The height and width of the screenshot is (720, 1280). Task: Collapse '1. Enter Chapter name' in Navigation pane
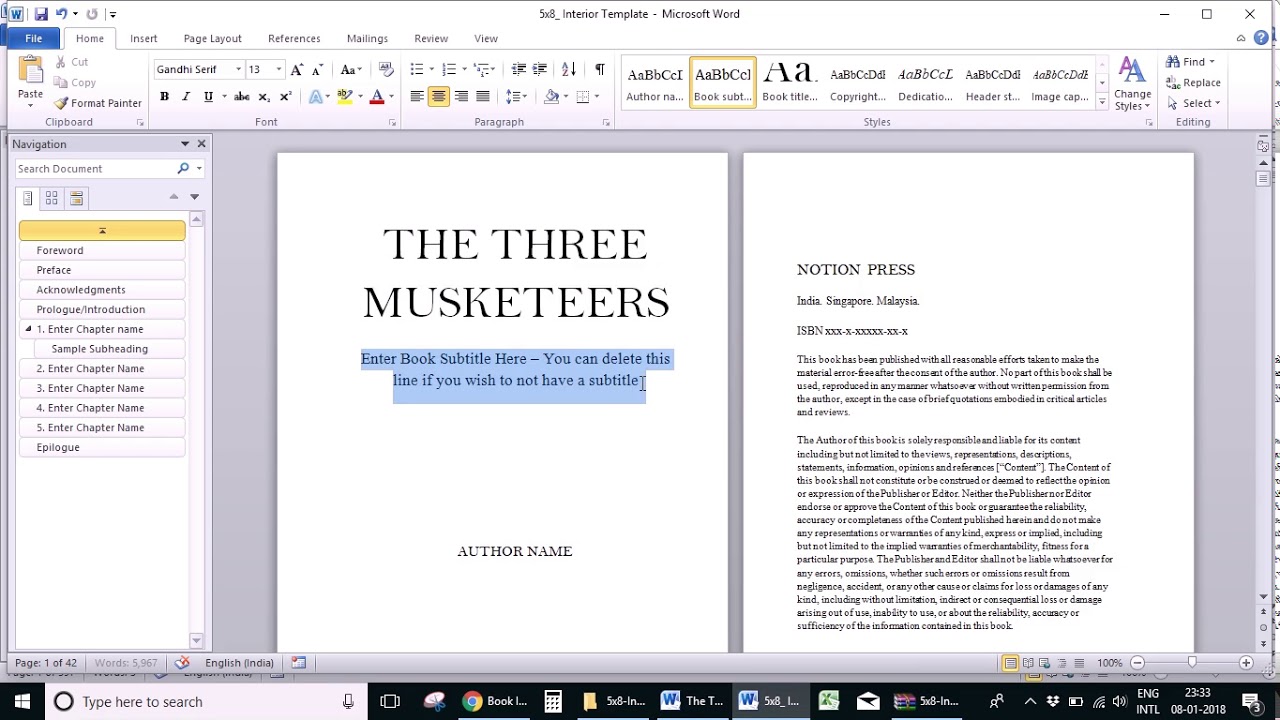(28, 328)
